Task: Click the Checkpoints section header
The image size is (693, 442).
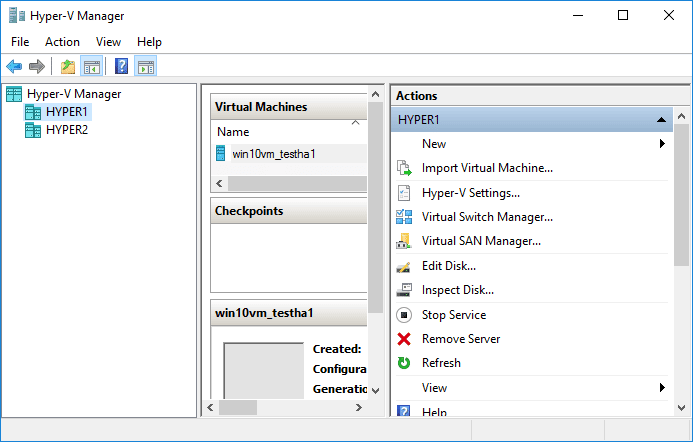Action: 289,211
